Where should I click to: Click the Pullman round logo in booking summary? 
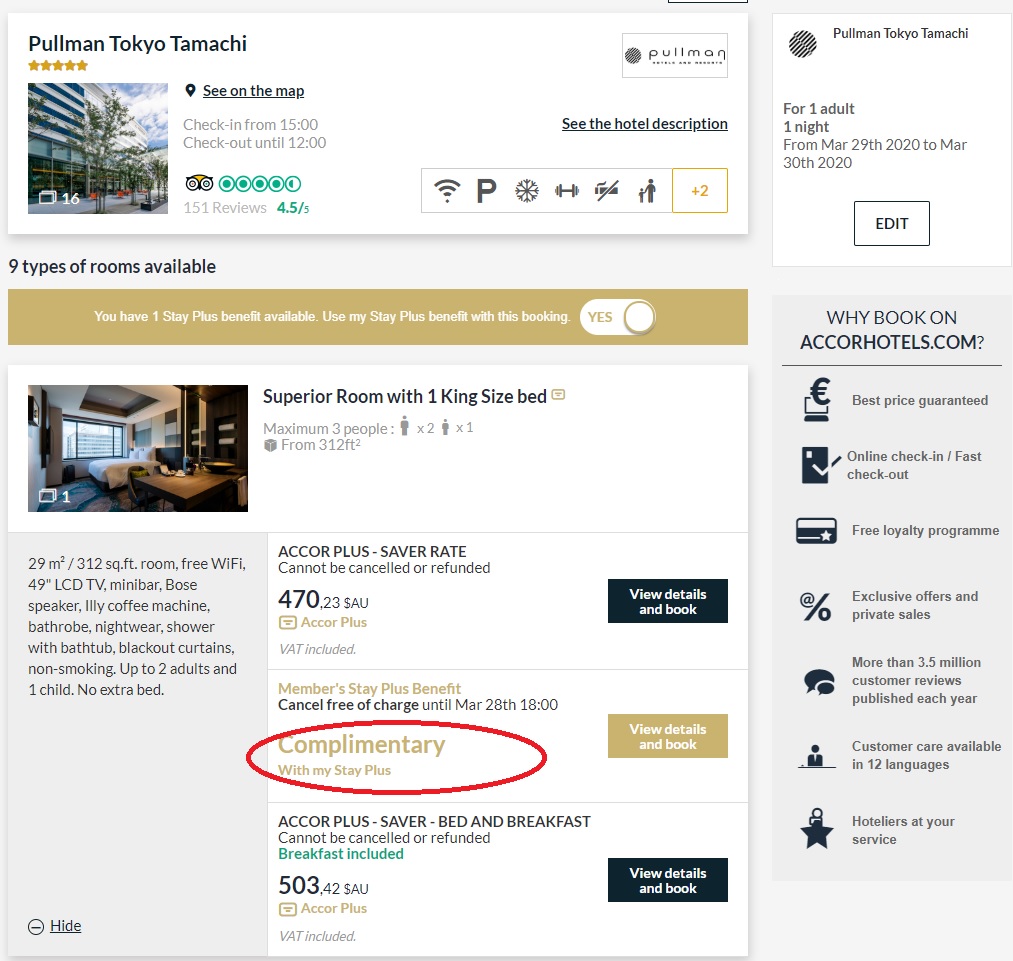point(803,45)
